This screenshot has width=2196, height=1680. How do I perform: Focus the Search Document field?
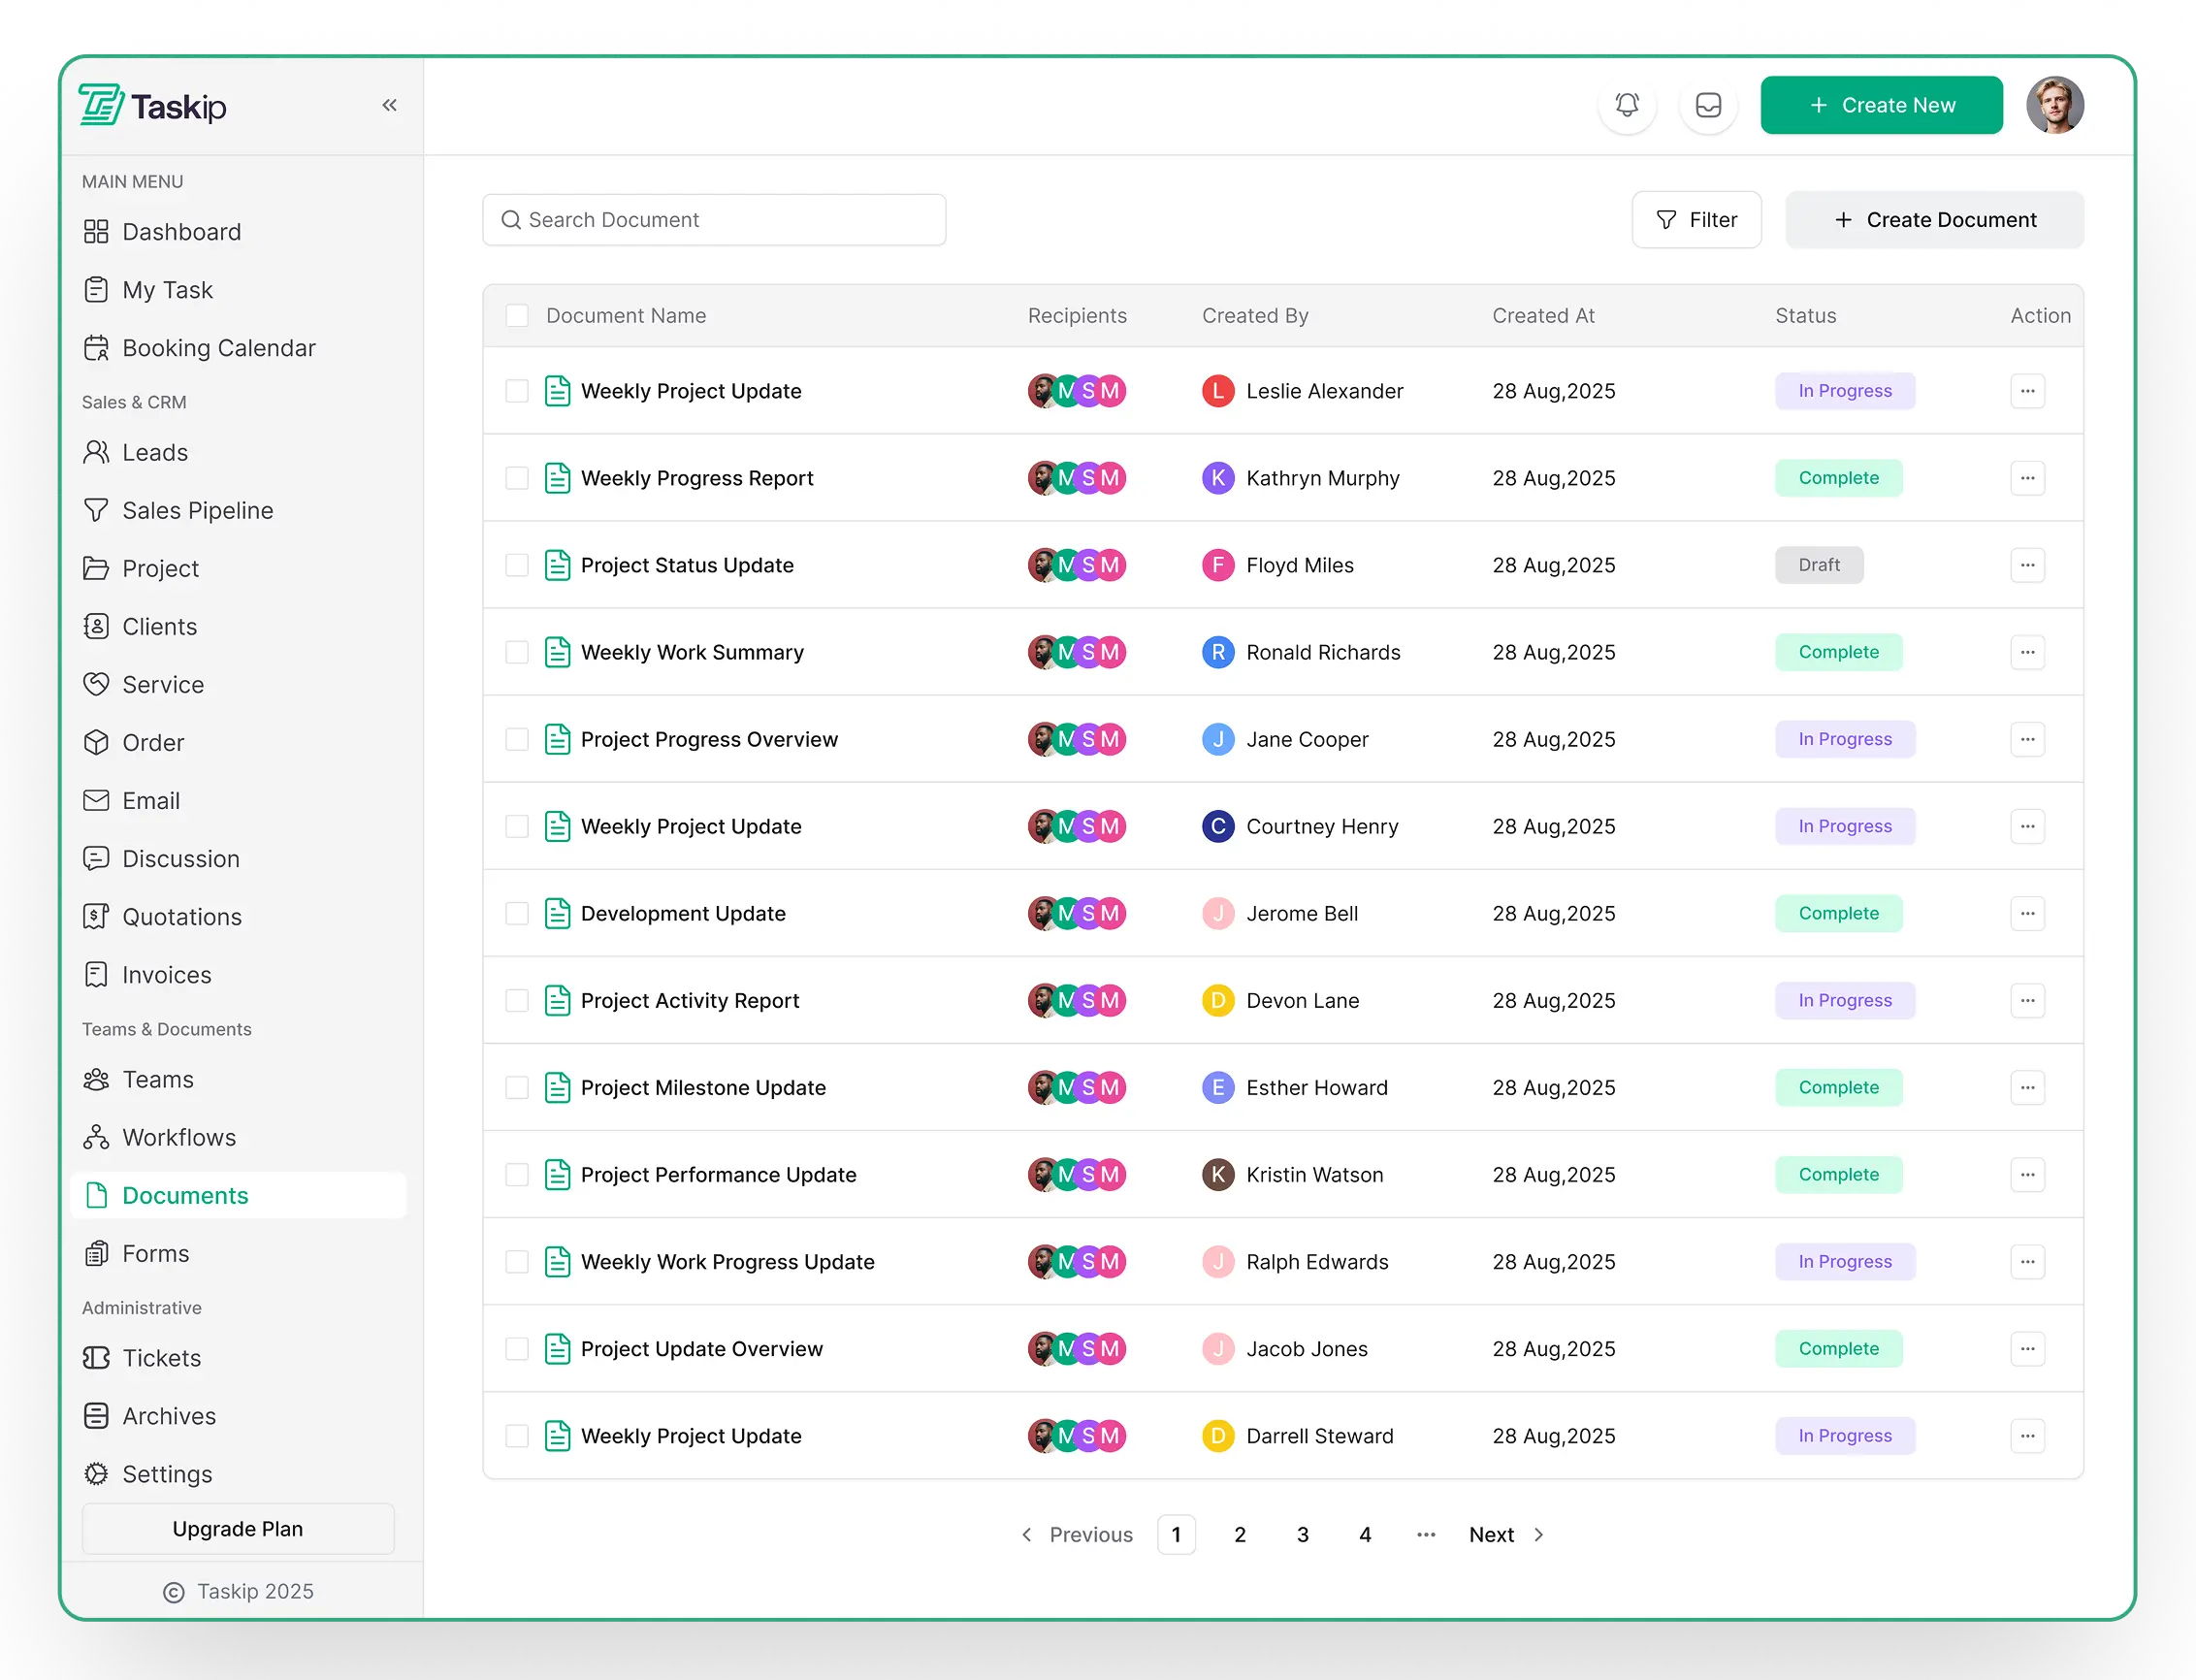click(714, 220)
